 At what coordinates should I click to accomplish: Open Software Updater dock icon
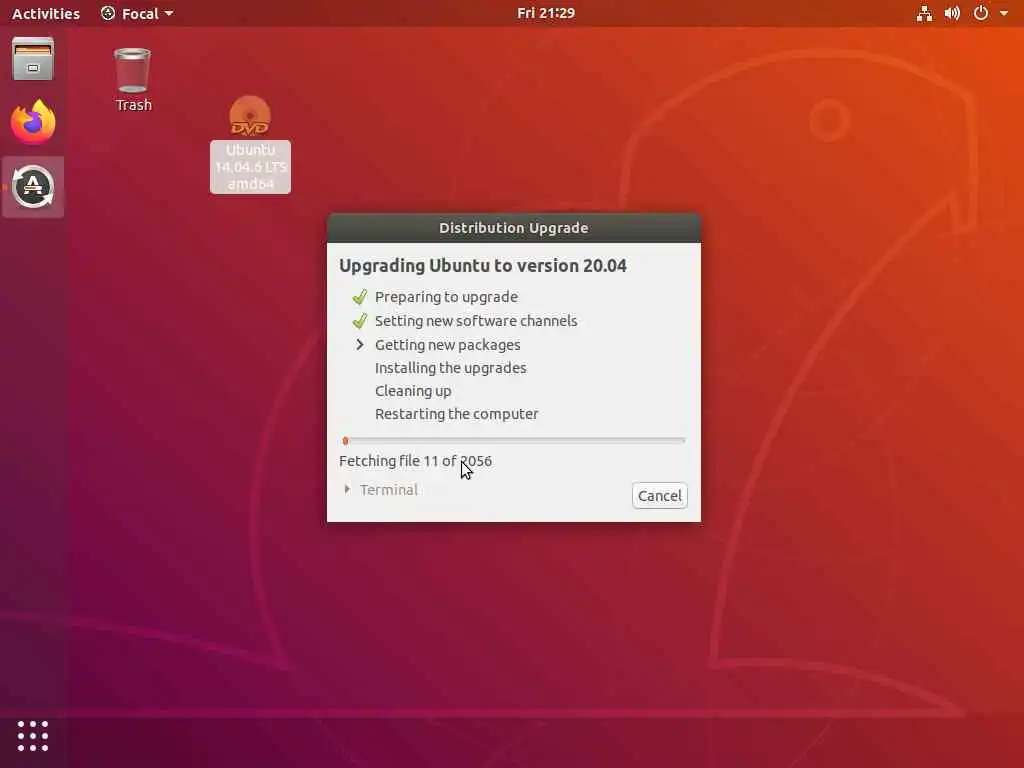33,187
